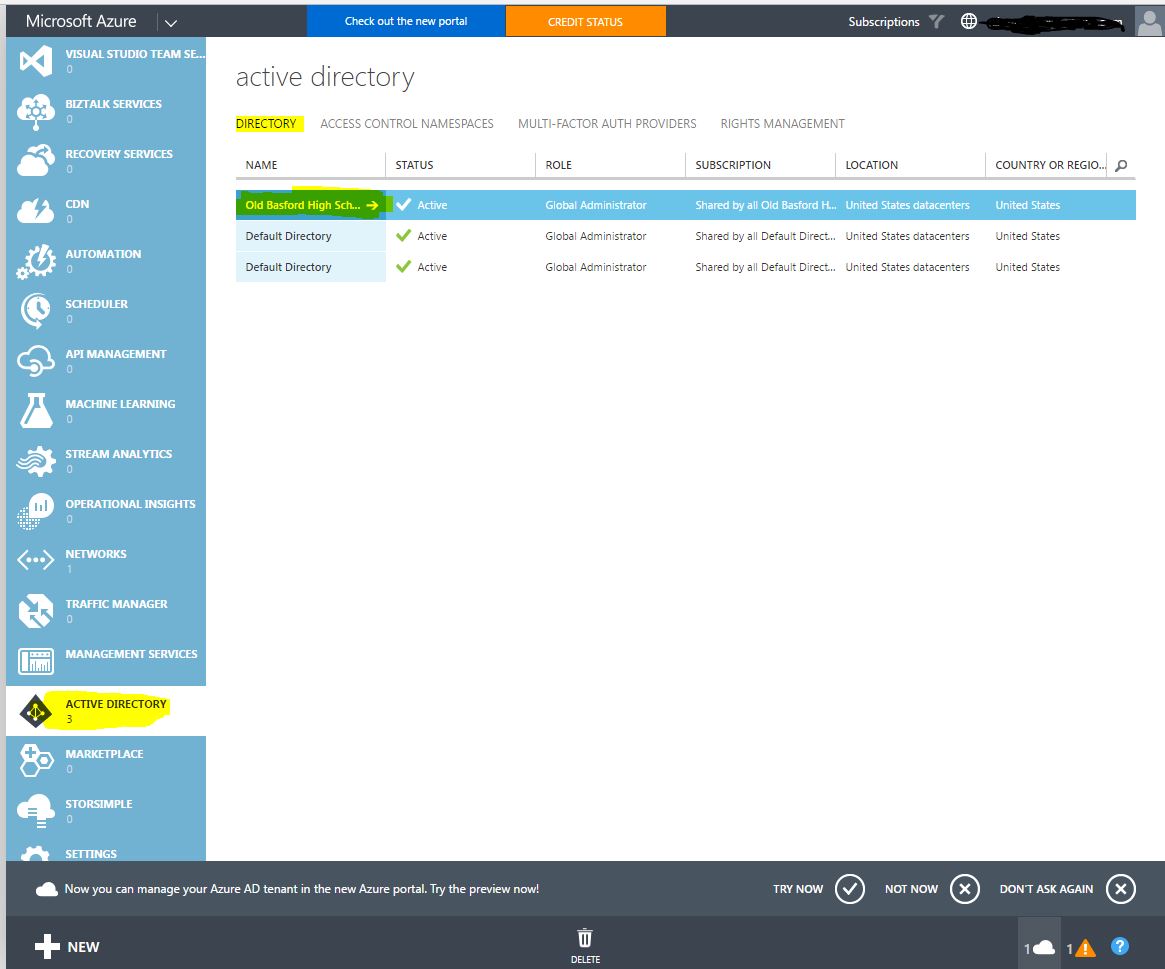Click the orange warning triangle alert
Screen dimensions: 1165x969
coord(1083,946)
